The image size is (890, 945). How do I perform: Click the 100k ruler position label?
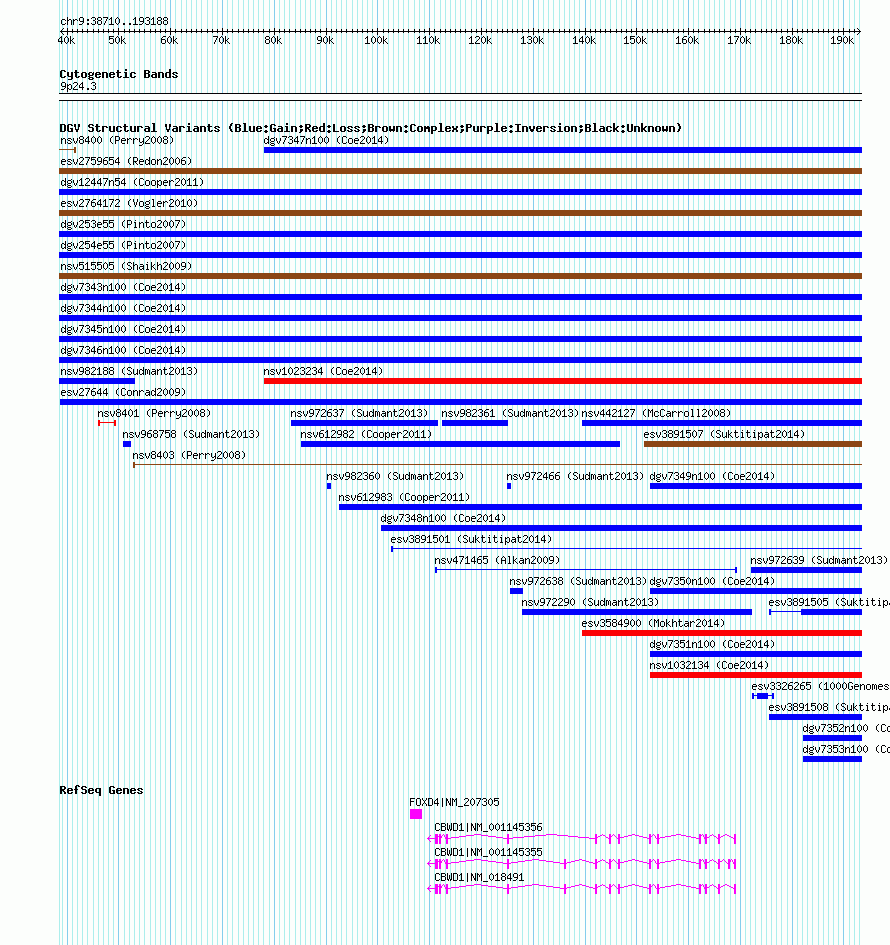pyautogui.click(x=376, y=40)
